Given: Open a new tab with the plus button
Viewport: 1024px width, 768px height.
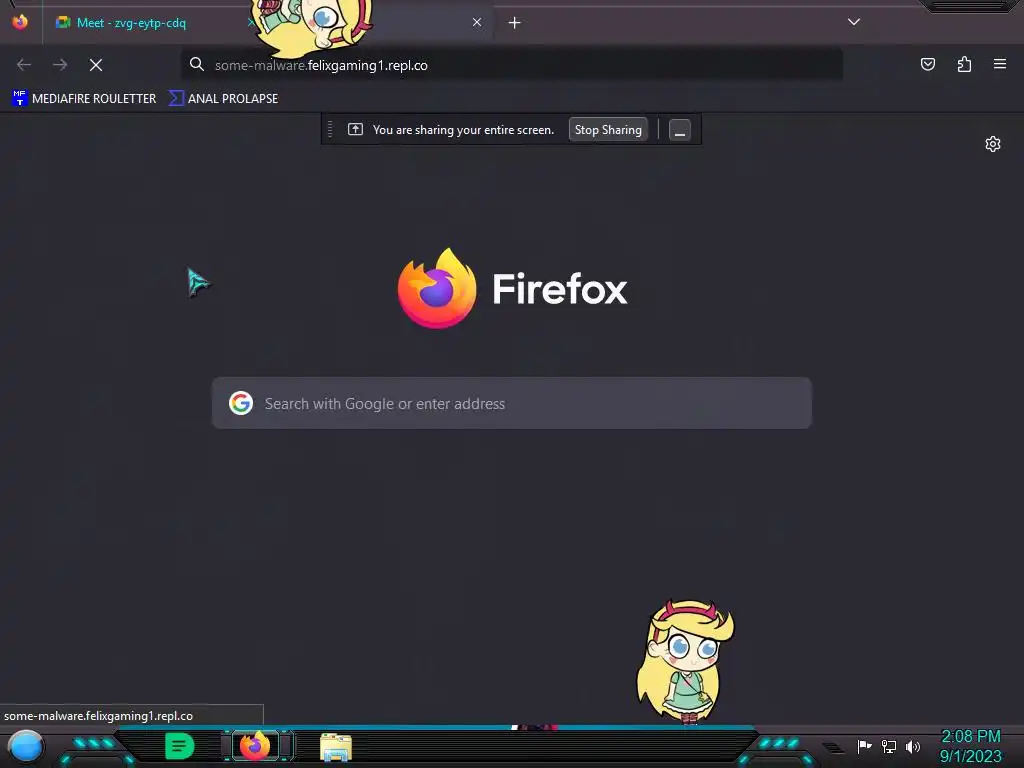Looking at the screenshot, I should (x=515, y=23).
